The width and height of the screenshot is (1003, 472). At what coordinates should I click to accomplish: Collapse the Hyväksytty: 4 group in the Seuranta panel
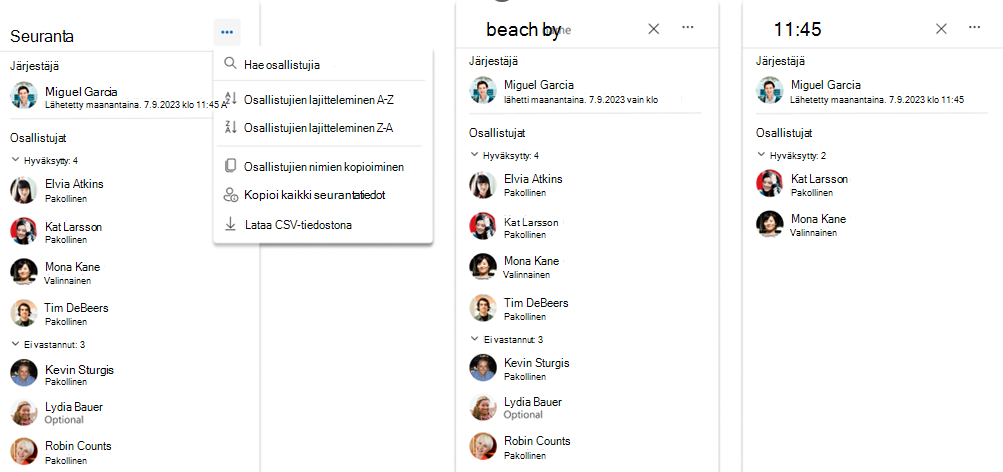15,160
